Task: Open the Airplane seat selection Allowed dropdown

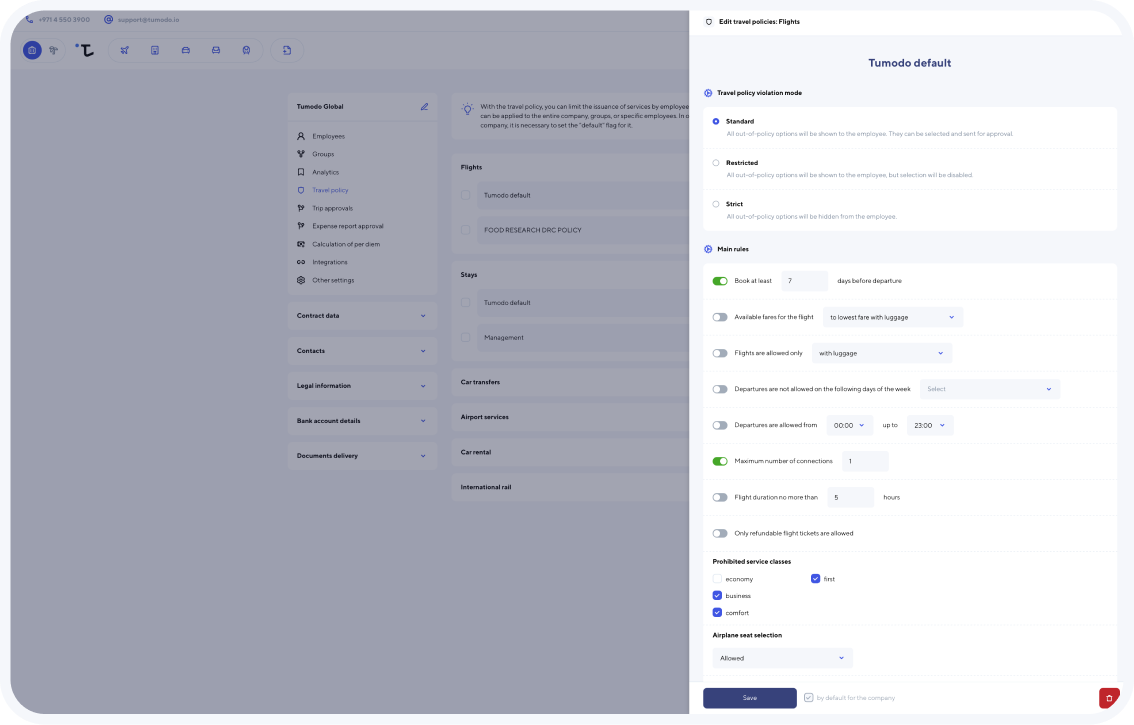Action: [x=783, y=658]
